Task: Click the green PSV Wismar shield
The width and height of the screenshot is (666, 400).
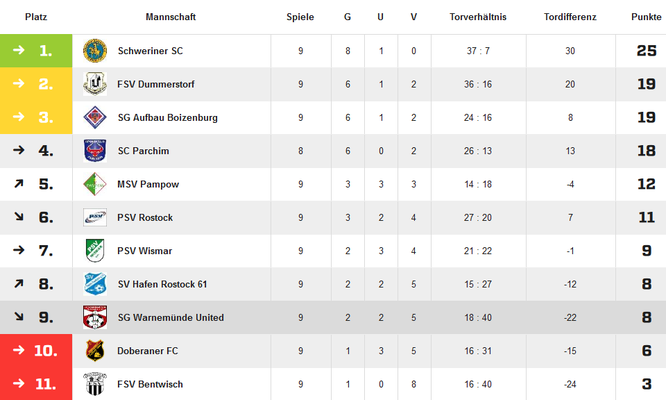Action: pyautogui.click(x=95, y=251)
